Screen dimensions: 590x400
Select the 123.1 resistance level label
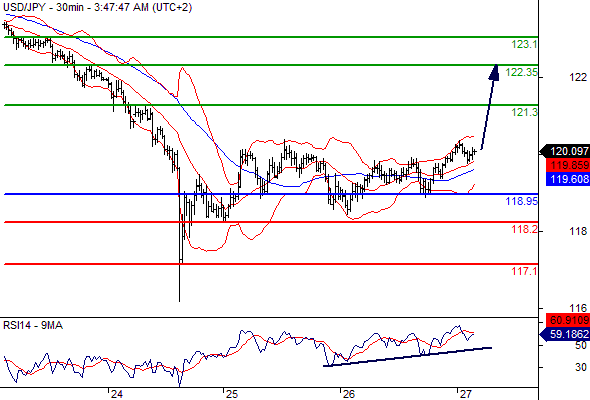[x=525, y=44]
